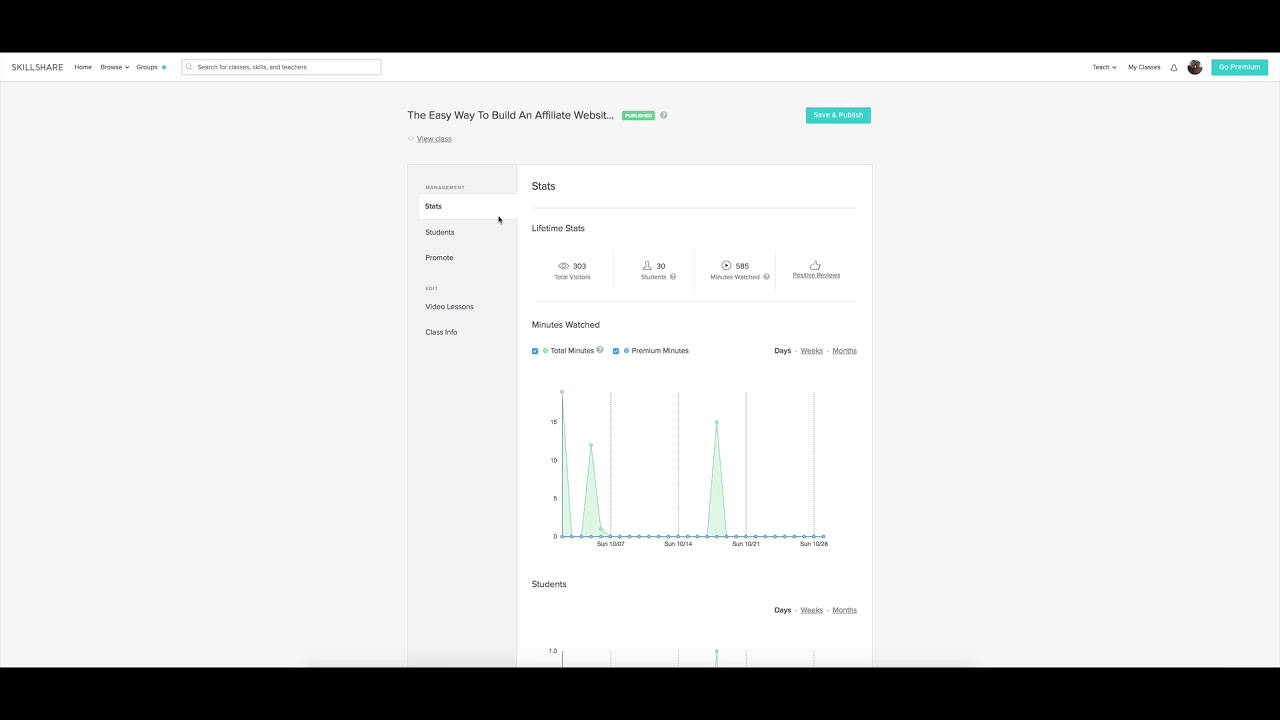Open Video Lessons editor section
The width and height of the screenshot is (1280, 720).
[449, 307]
